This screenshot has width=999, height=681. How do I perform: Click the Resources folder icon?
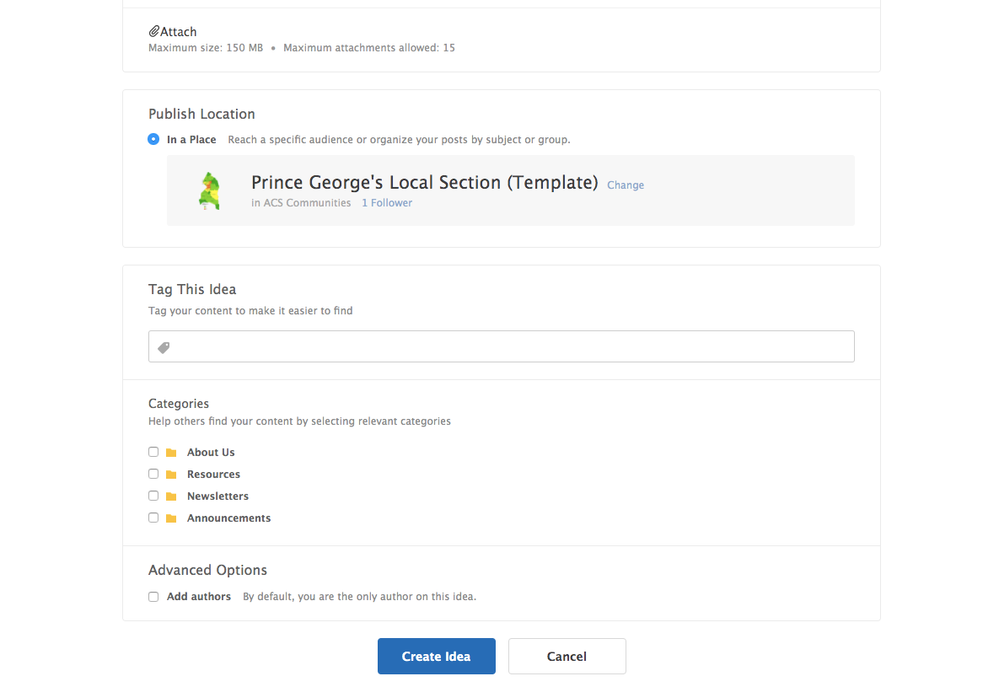tap(171, 475)
